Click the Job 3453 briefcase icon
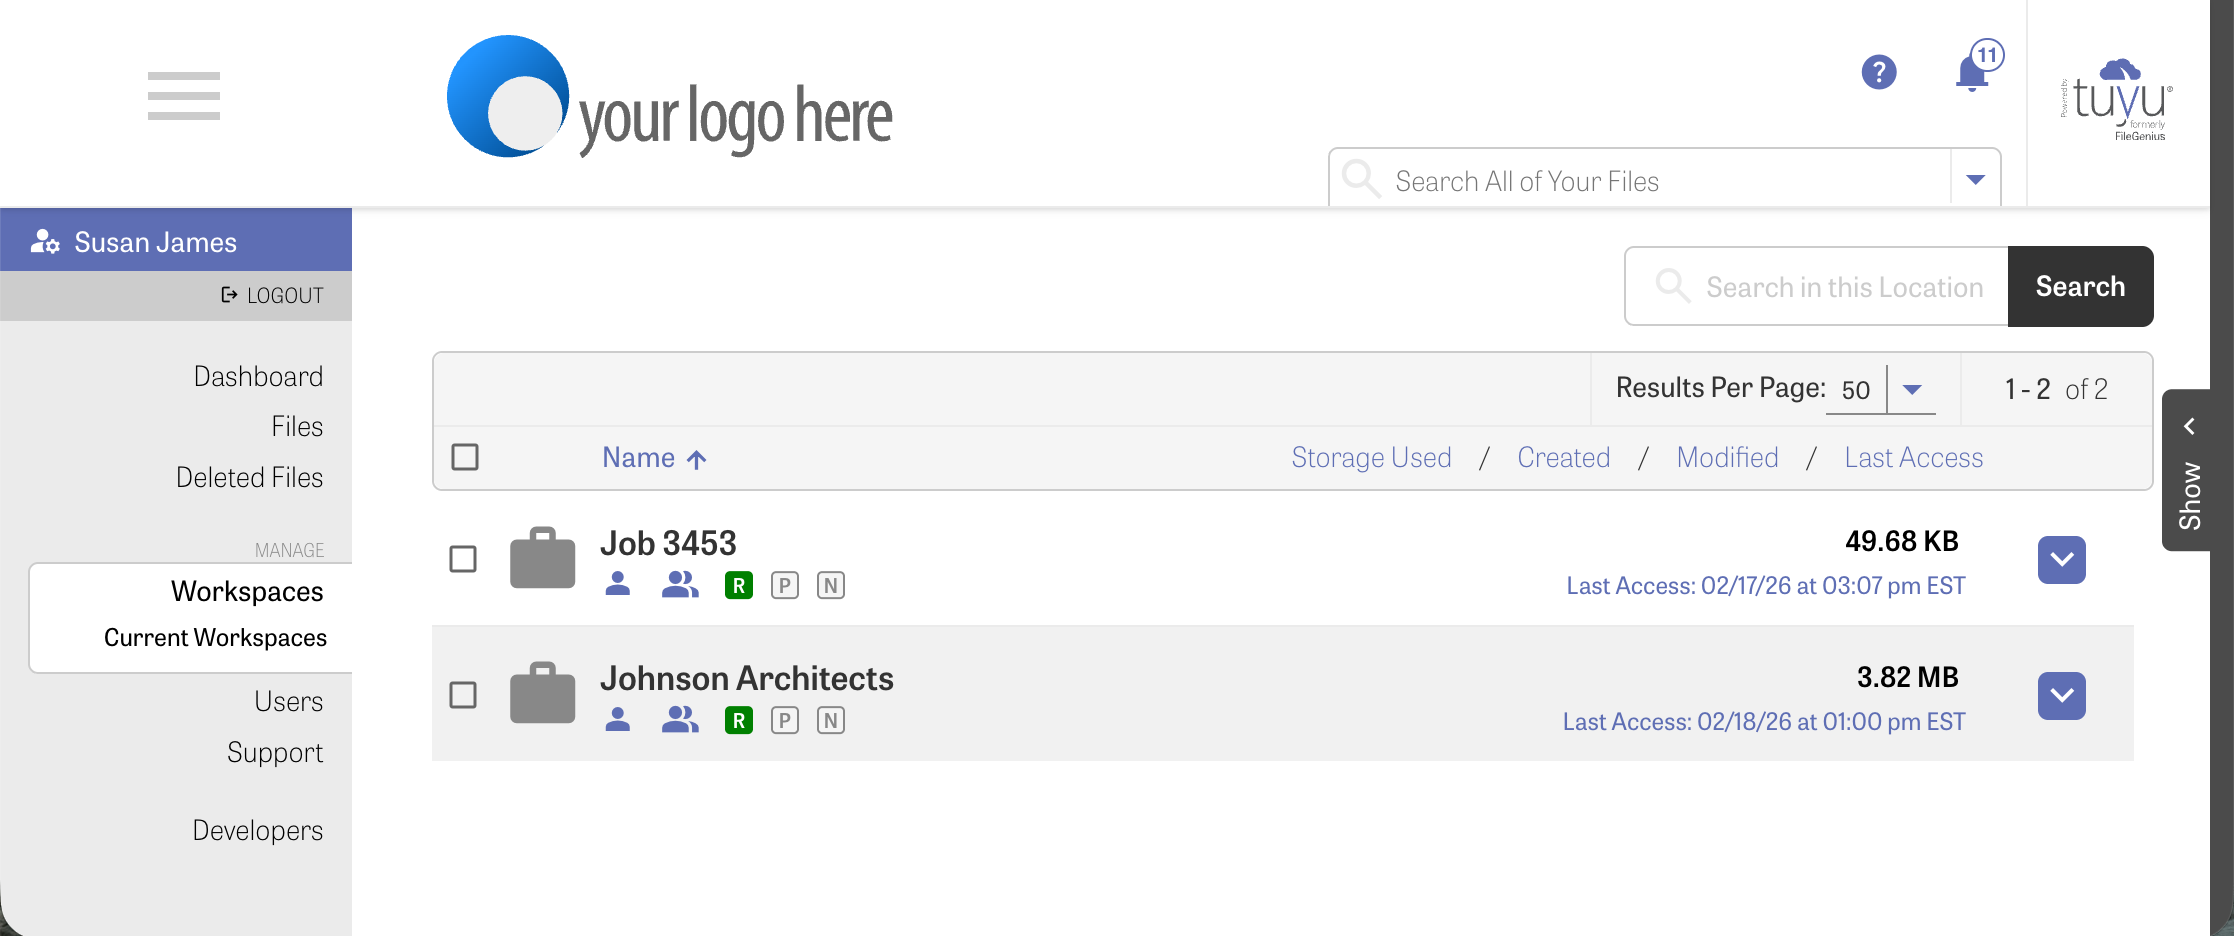The height and width of the screenshot is (936, 2234). click(542, 558)
